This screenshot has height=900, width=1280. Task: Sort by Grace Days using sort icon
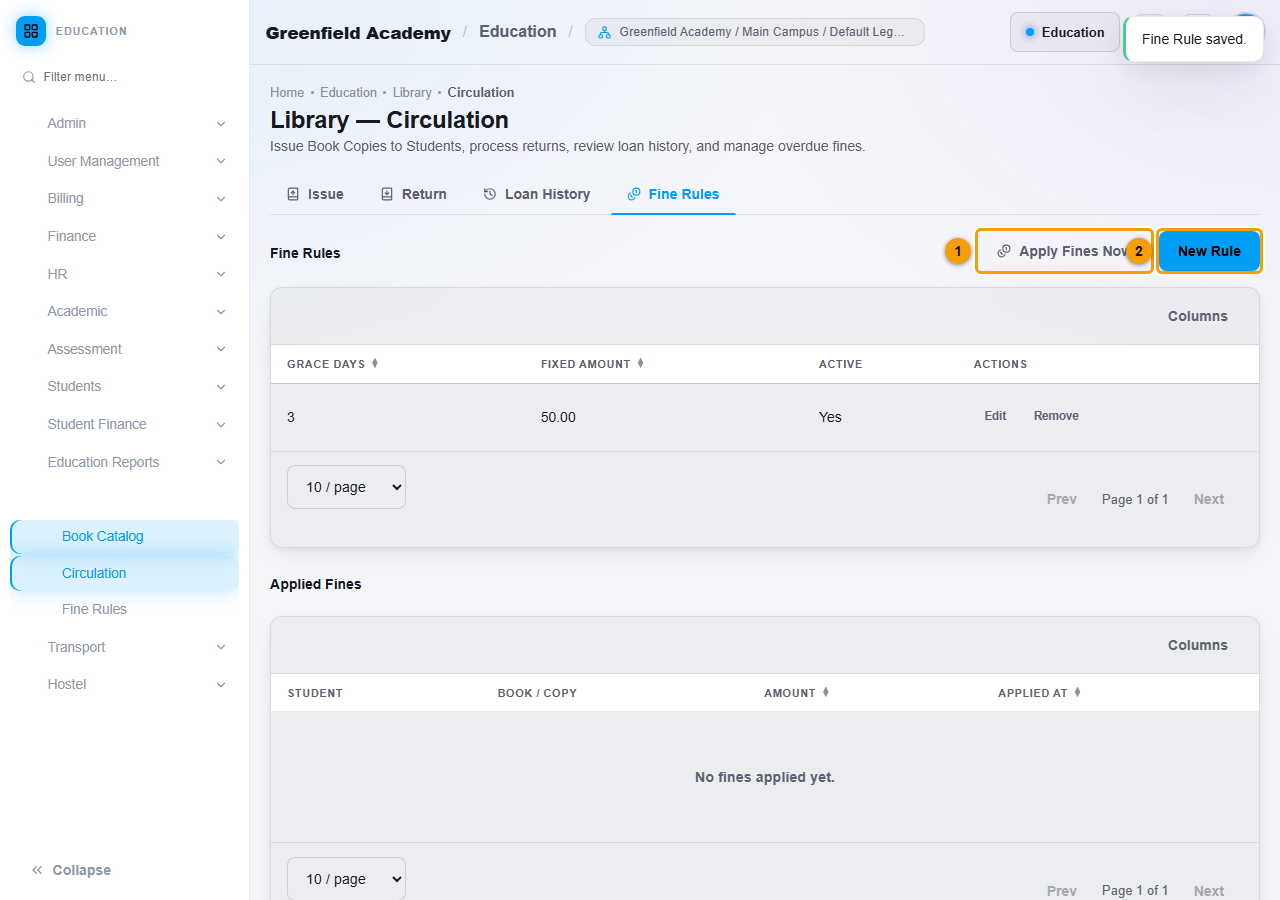(x=375, y=363)
